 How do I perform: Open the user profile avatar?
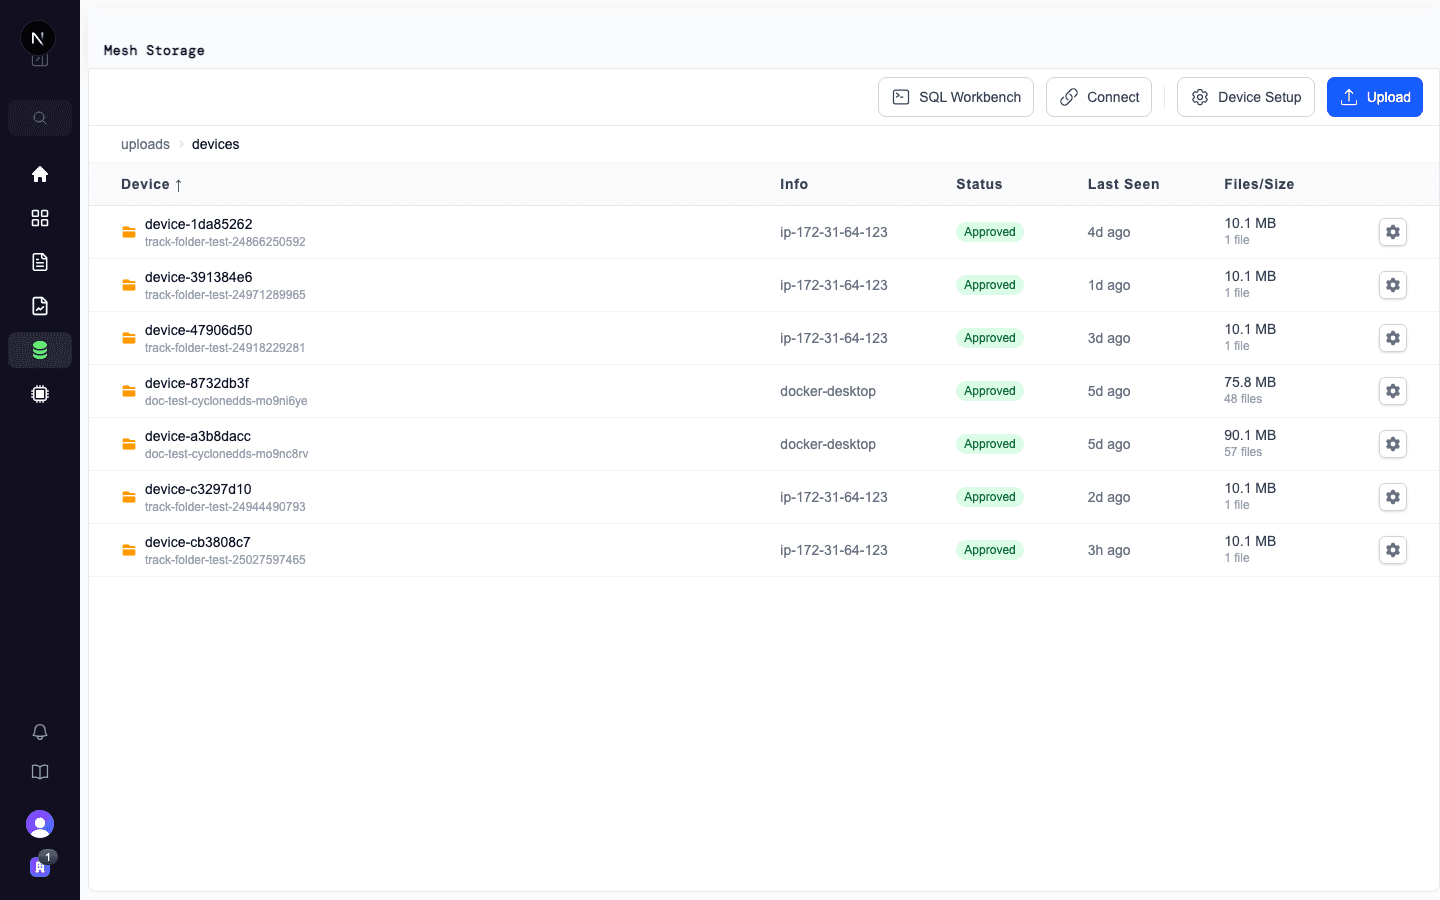pos(40,824)
